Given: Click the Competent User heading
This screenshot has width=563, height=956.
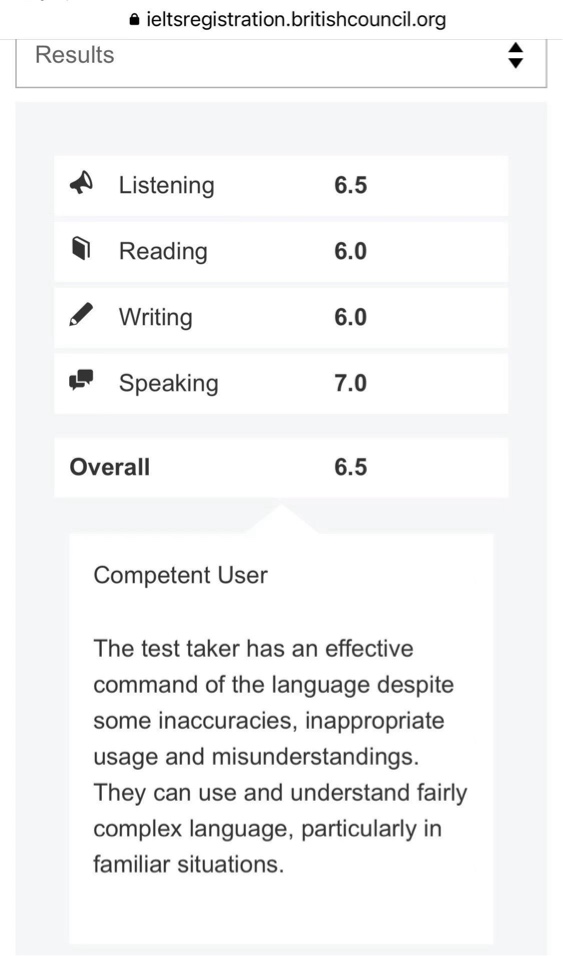Looking at the screenshot, I should (x=181, y=575).
